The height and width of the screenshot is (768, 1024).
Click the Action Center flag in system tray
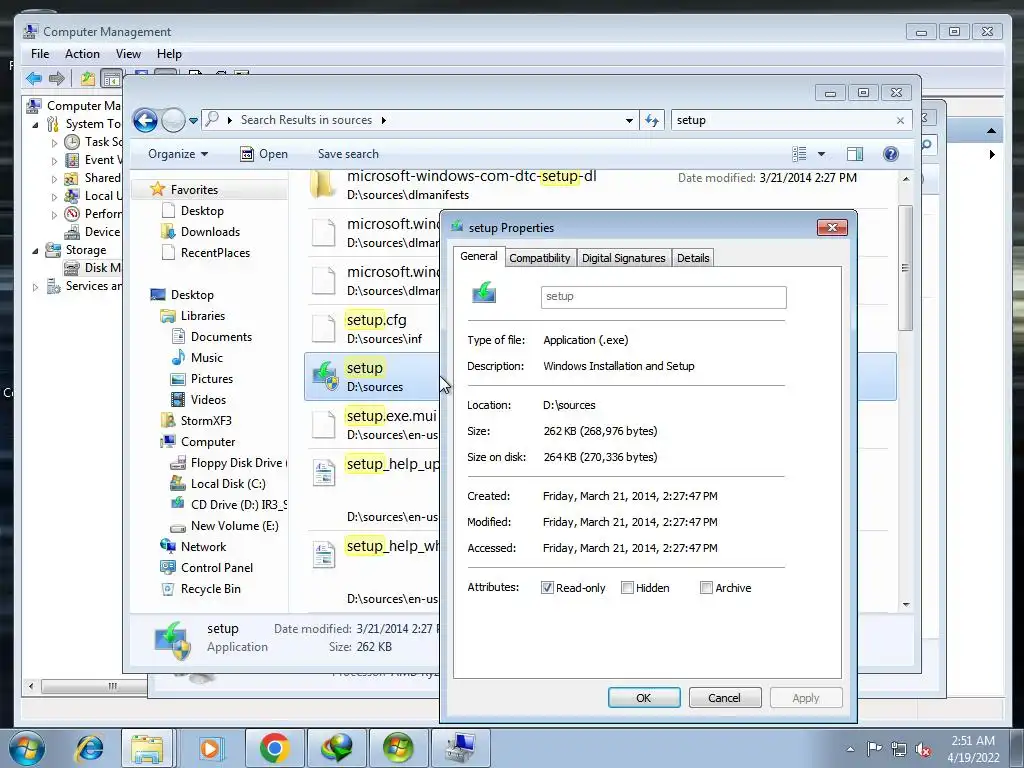tap(874, 749)
